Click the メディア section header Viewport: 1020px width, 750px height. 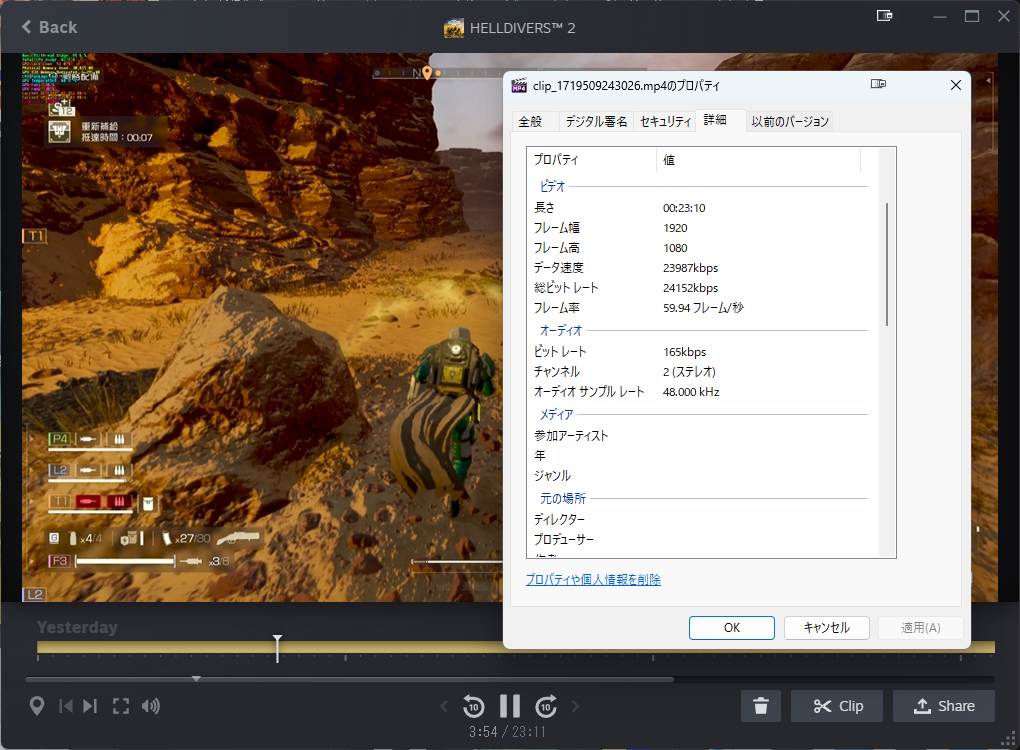pyautogui.click(x=556, y=414)
